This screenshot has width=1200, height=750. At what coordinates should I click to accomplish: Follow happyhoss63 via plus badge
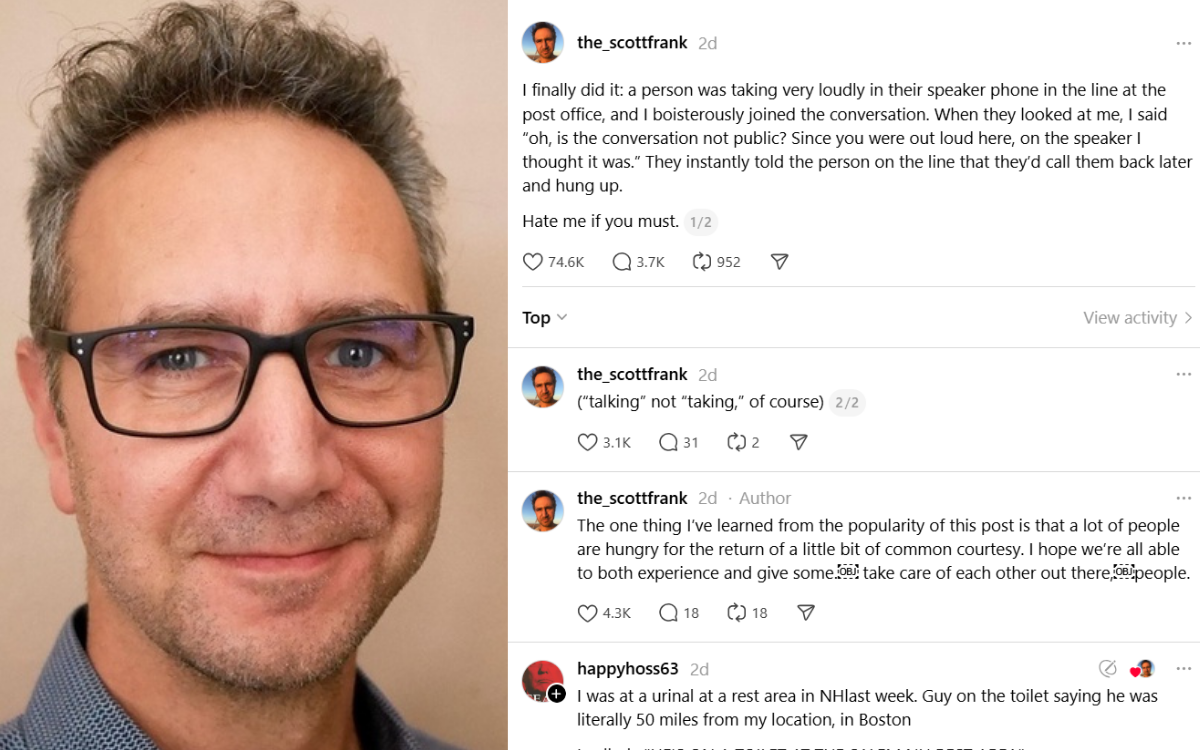click(x=557, y=694)
